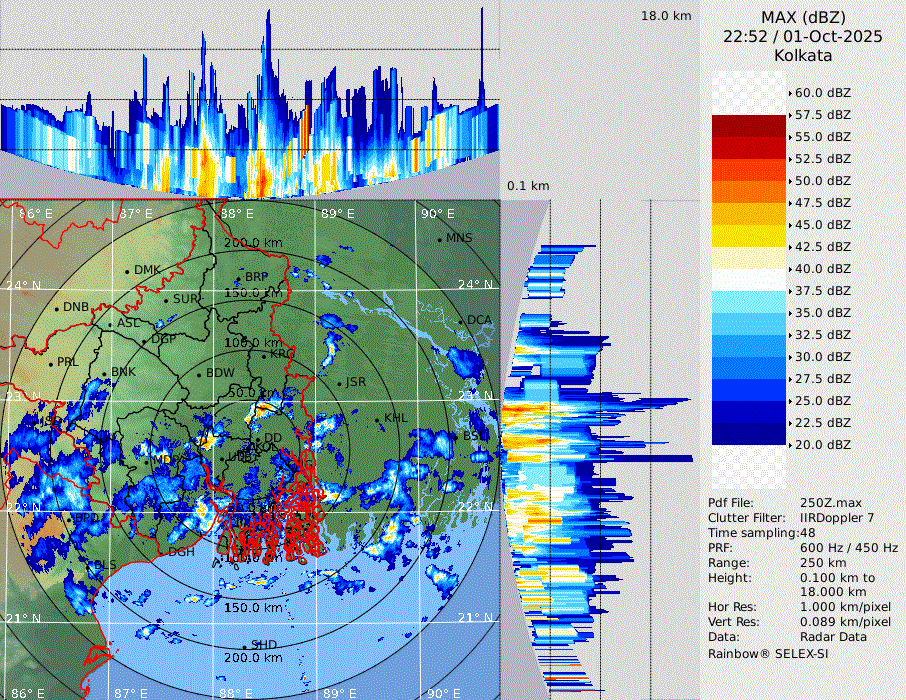Click the MAX (dBZ) title text
Image resolution: width=906 pixels, height=700 pixels.
(802, 17)
